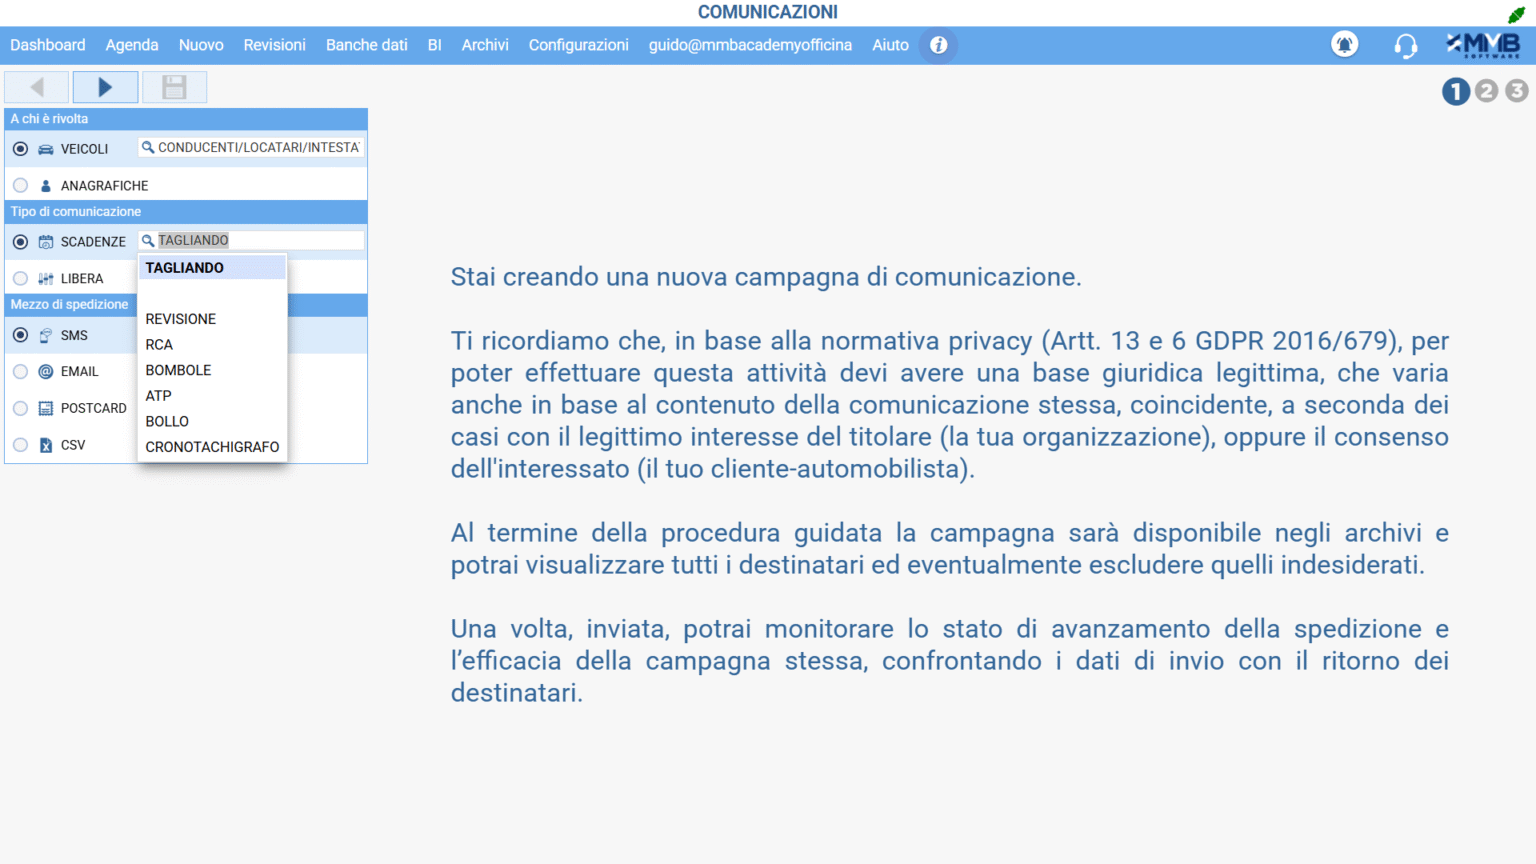Select CRONOTACHIGRAFO in the dropdown list
1536x864 pixels.
click(x=212, y=447)
